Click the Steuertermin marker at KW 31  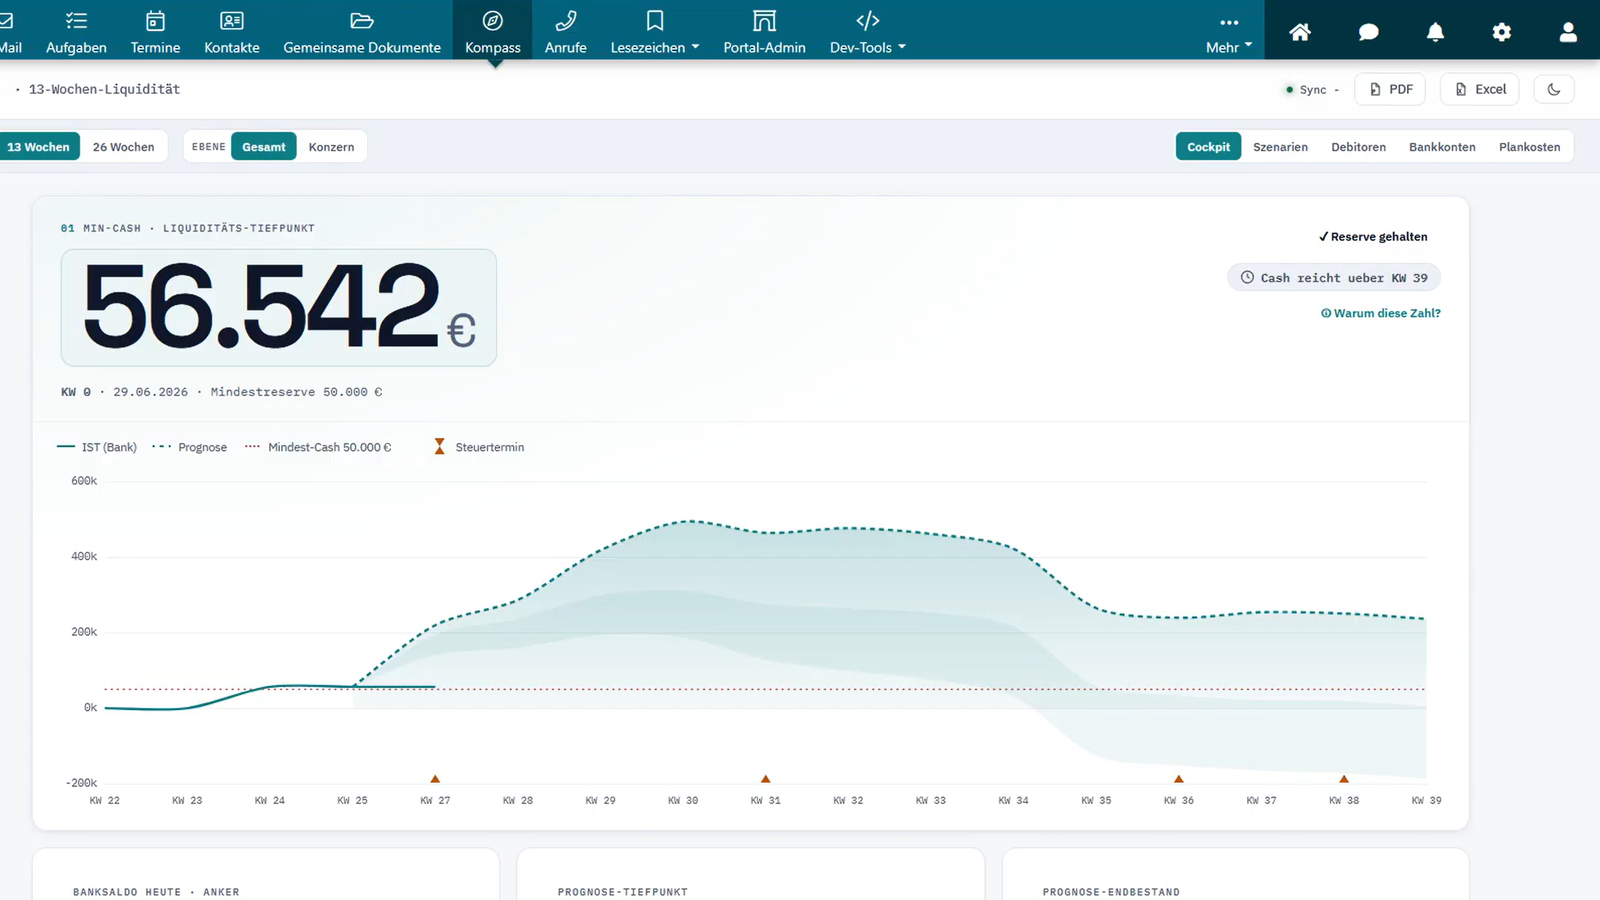click(766, 778)
